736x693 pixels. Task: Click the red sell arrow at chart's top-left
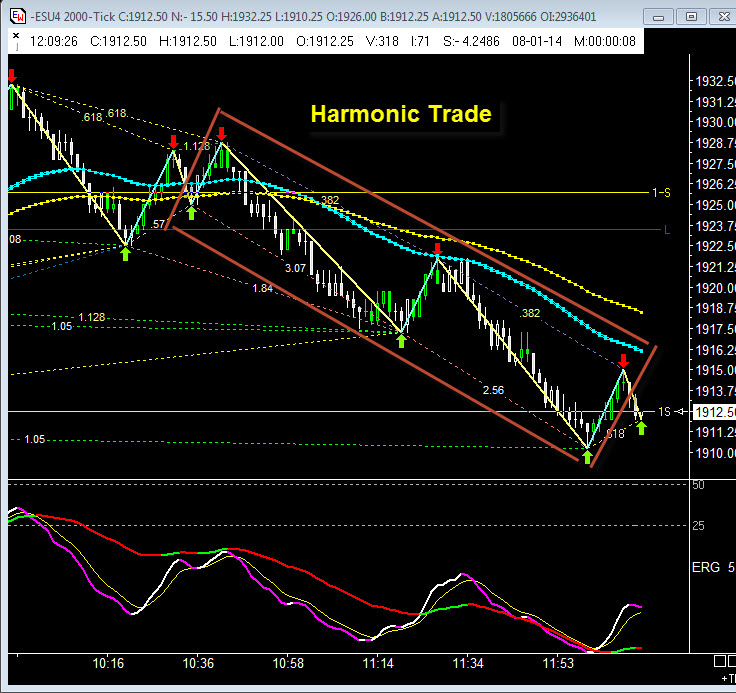pos(12,76)
